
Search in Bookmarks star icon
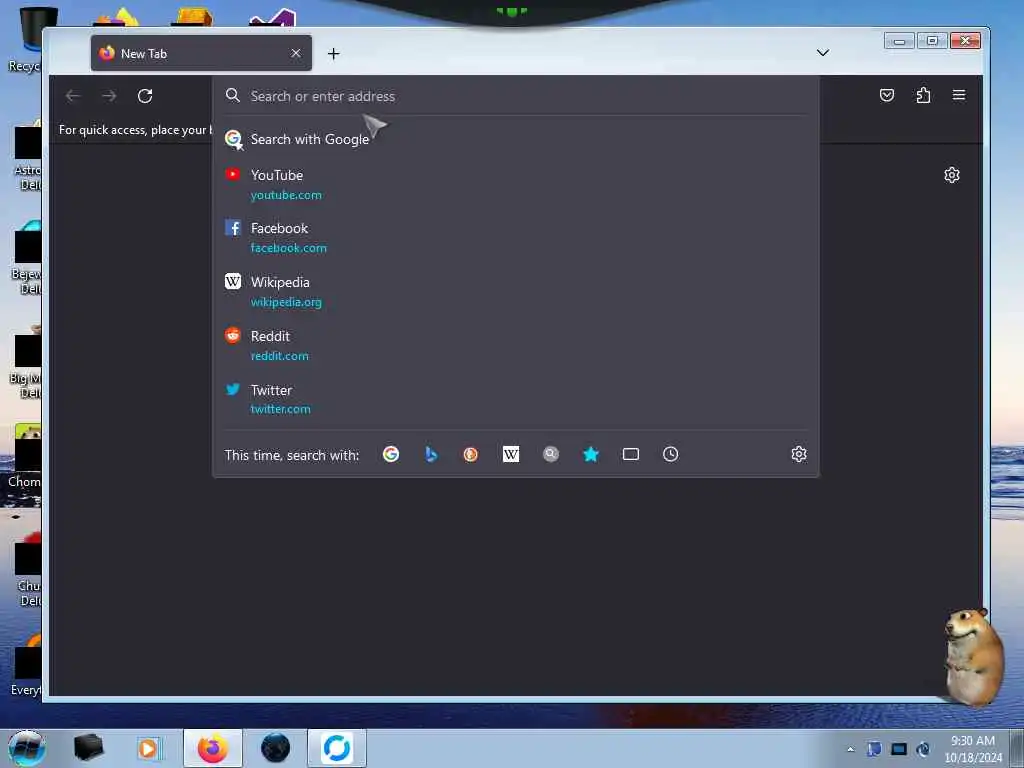click(x=591, y=455)
